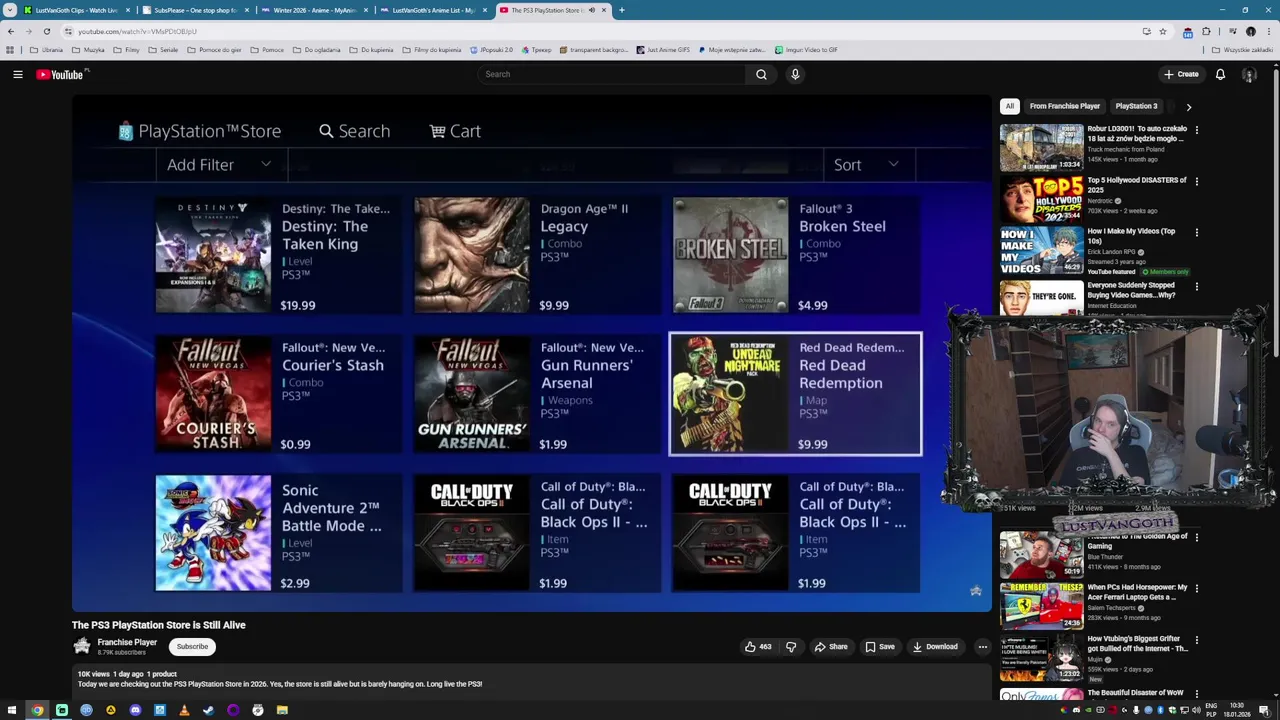Select the PlayStation 3 chip

[x=1136, y=106]
